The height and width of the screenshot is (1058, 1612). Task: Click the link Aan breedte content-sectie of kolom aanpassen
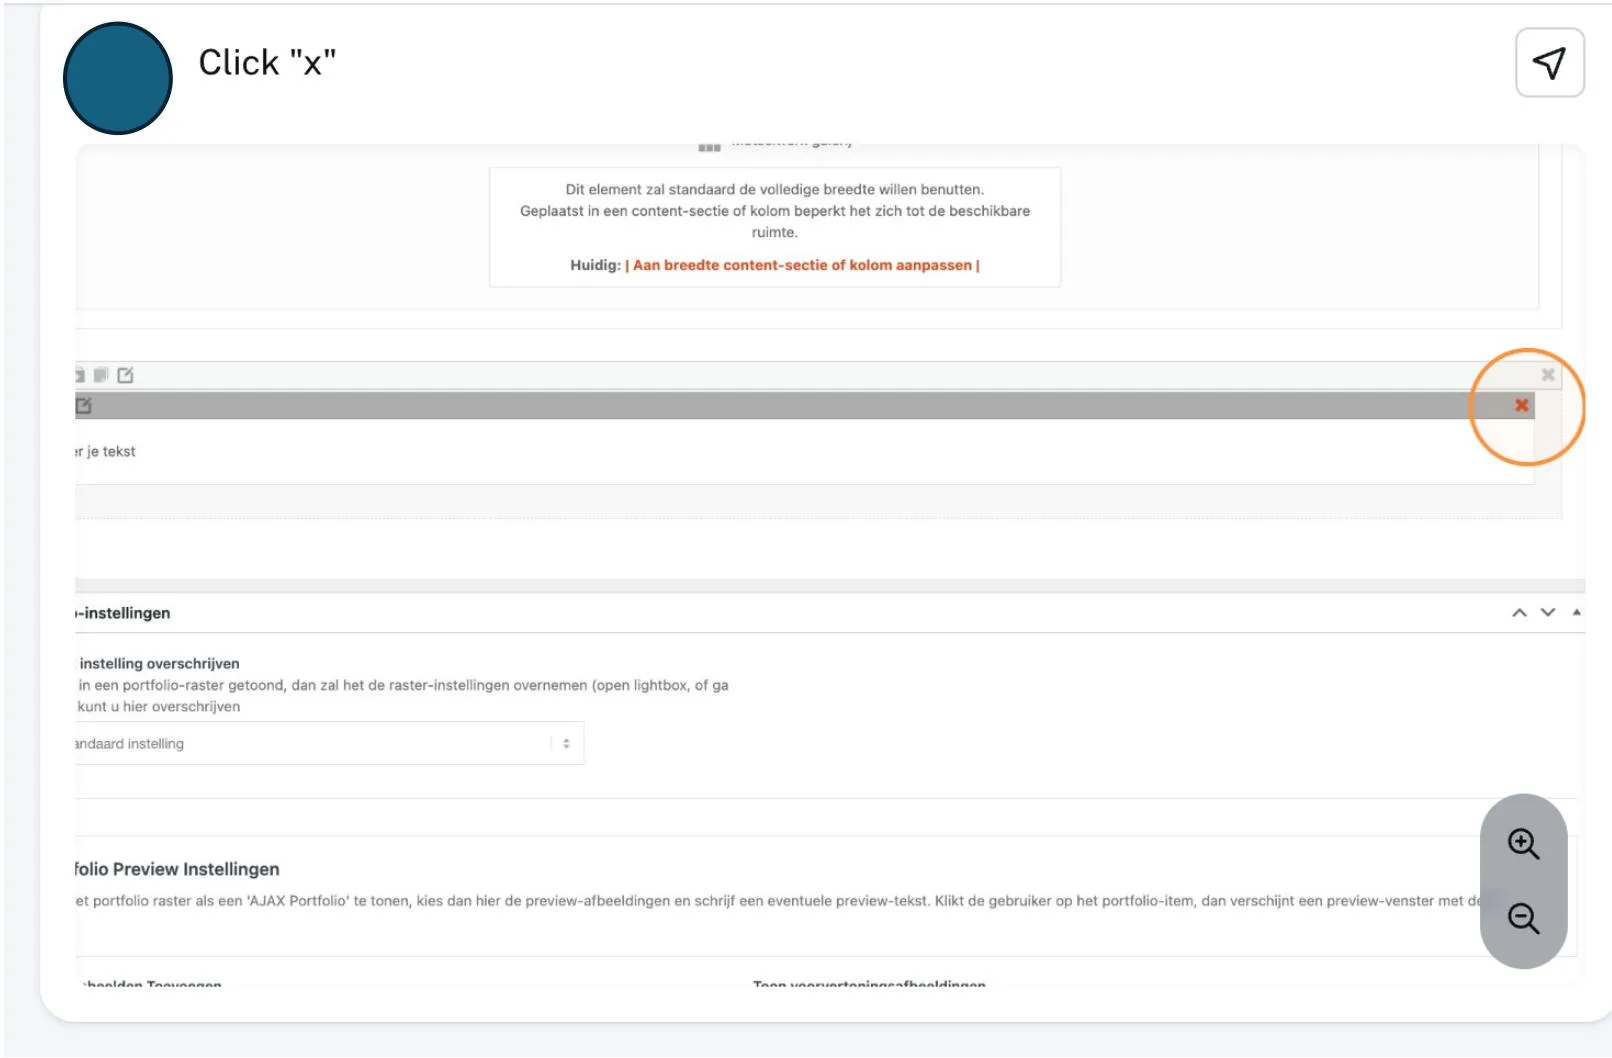tap(802, 265)
